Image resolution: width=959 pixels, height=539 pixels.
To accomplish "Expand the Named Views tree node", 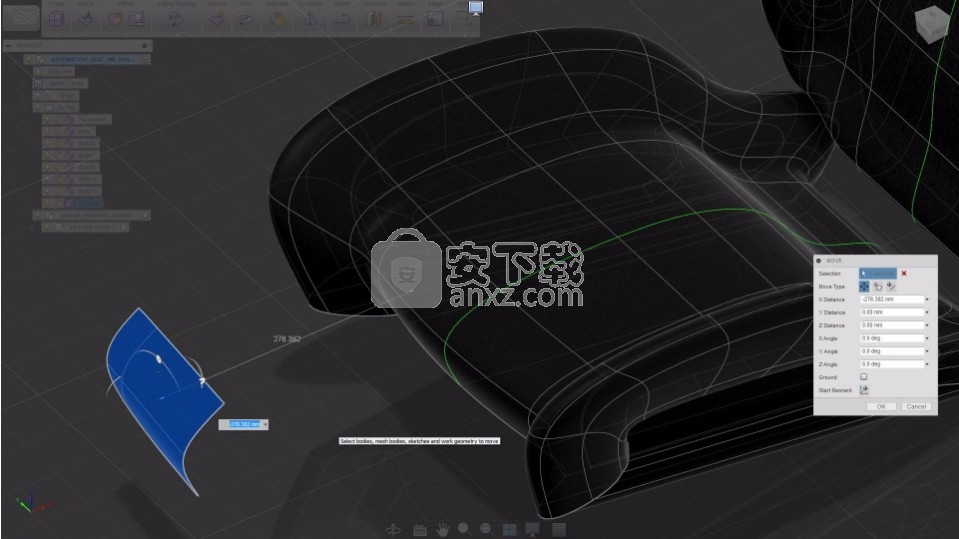I will 24,83.
